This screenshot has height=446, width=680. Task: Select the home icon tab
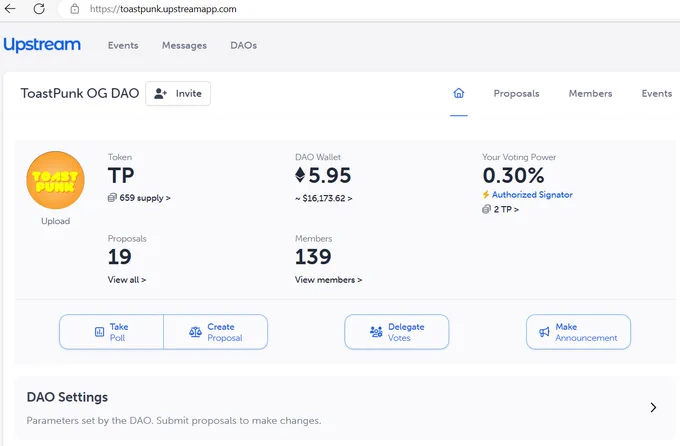click(459, 93)
